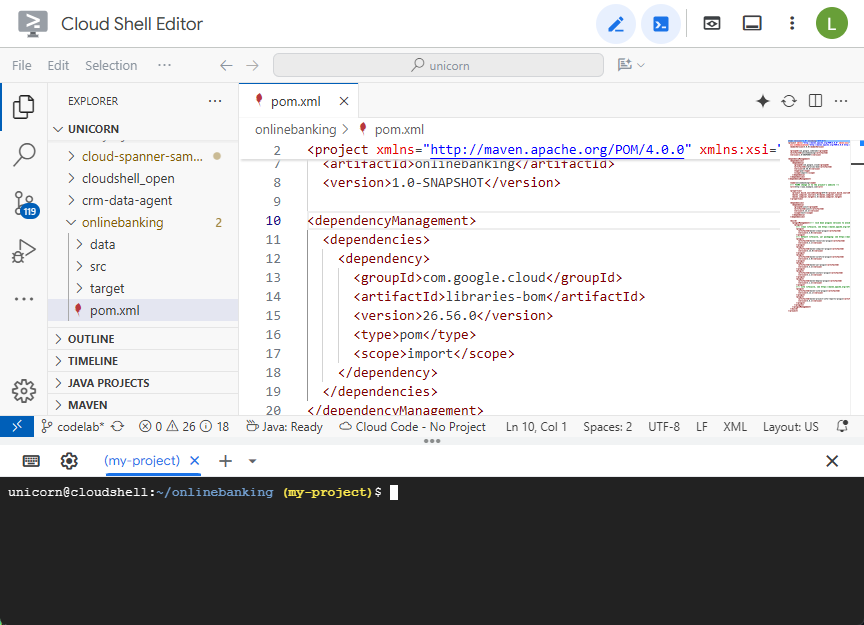
Task: Select the pom.xml editor tab
Action: pos(295,101)
